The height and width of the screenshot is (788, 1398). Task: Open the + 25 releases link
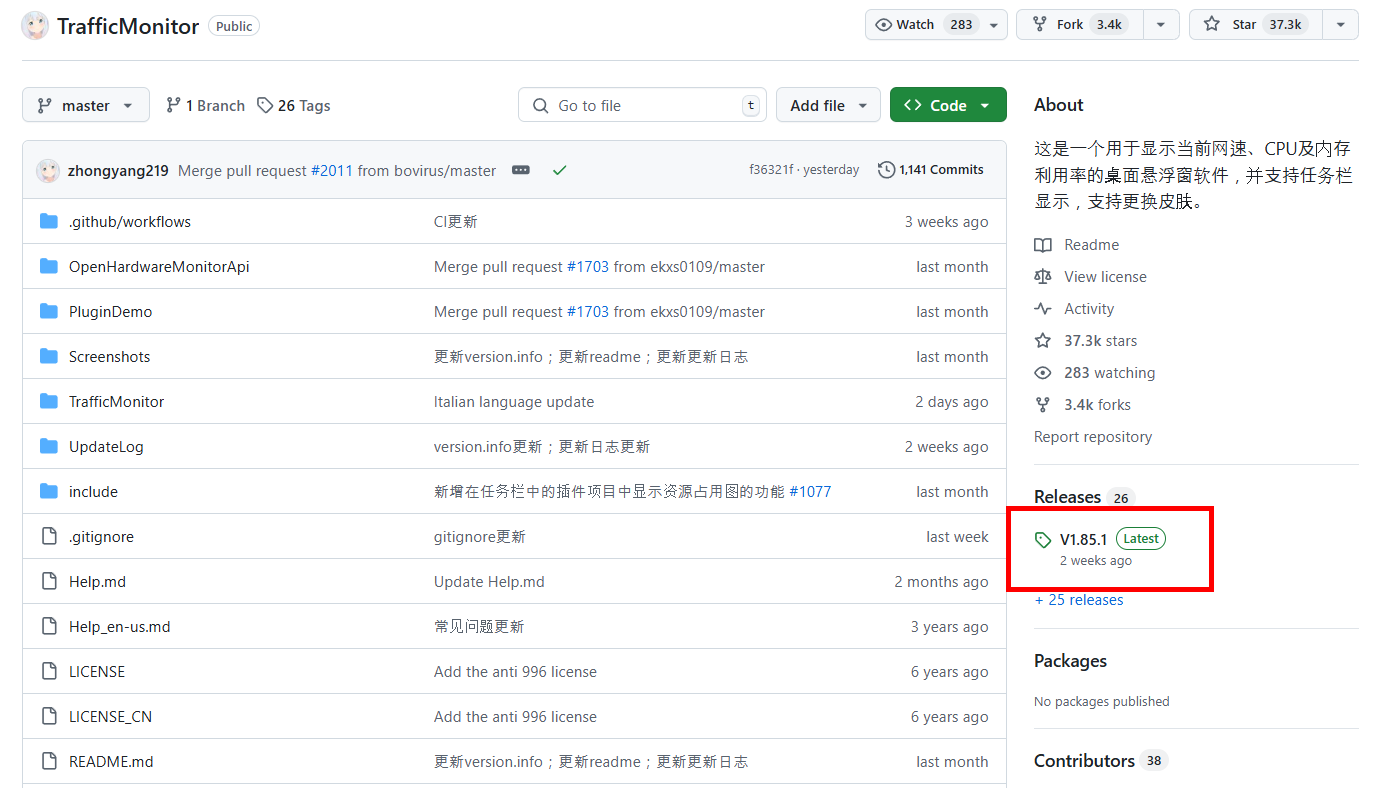[x=1079, y=600]
